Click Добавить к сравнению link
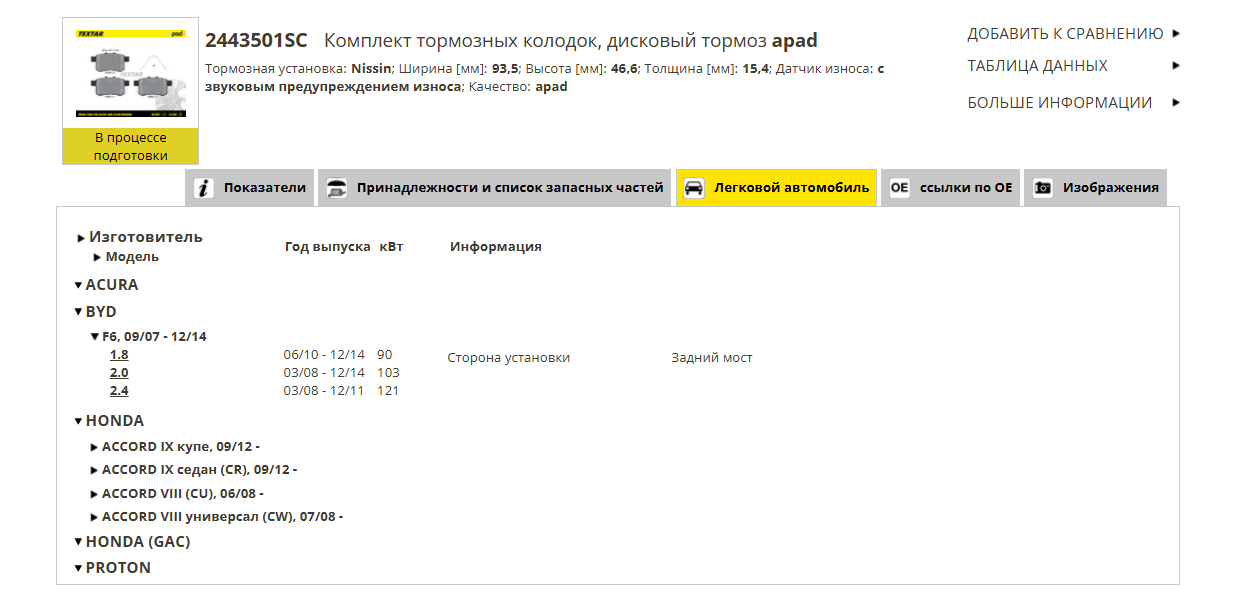Screen dimensions: 1236x589 pos(1065,34)
